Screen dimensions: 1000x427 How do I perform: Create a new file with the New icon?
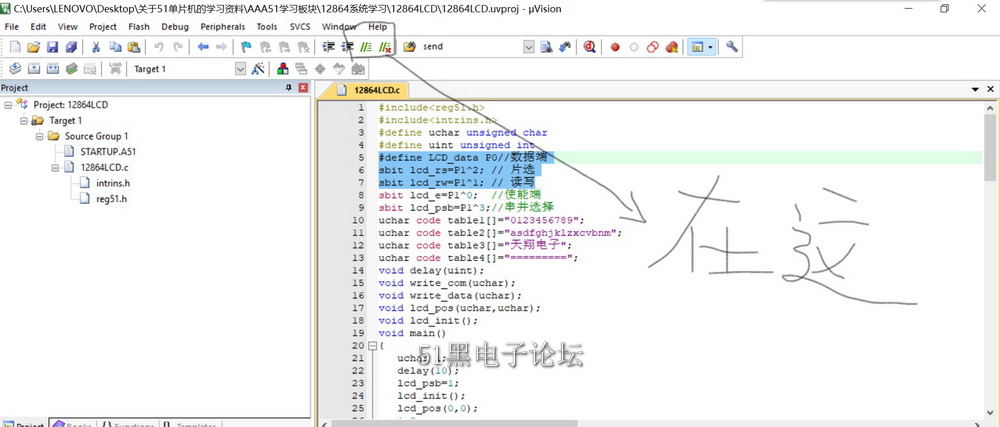click(x=15, y=47)
